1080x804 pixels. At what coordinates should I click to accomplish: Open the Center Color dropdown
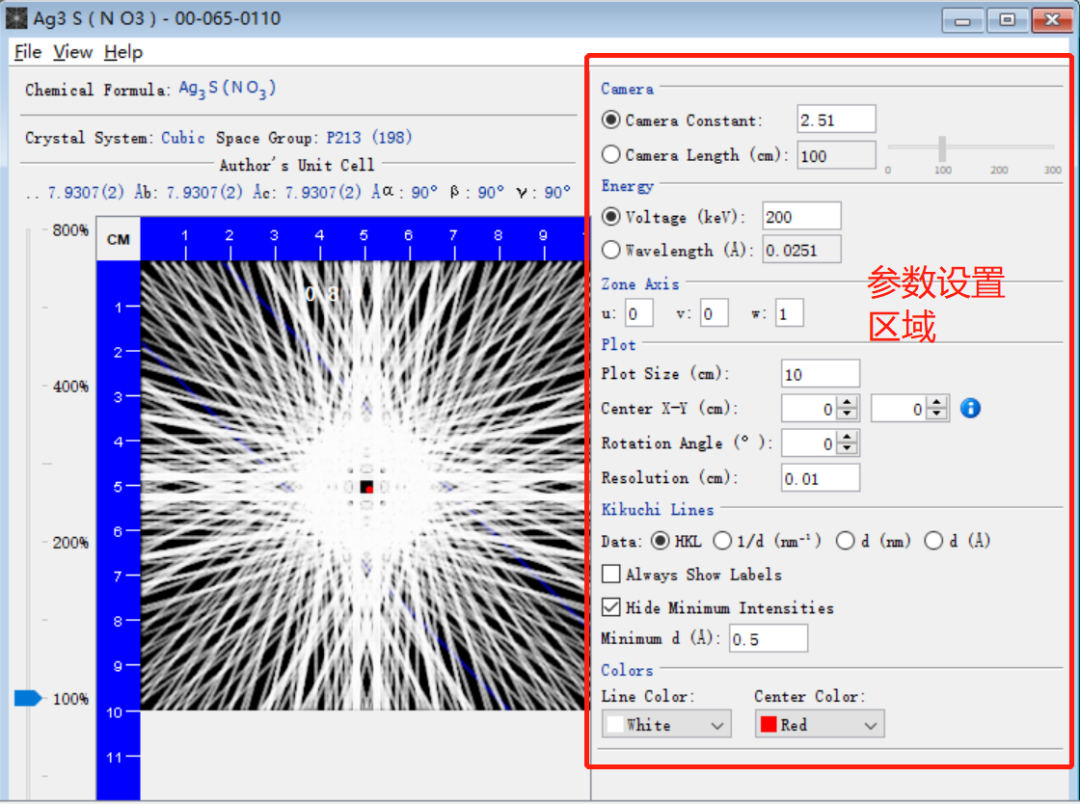click(x=820, y=725)
